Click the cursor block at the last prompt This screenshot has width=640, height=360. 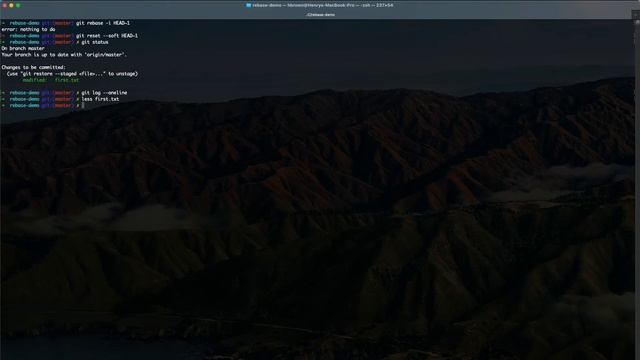tap(83, 105)
